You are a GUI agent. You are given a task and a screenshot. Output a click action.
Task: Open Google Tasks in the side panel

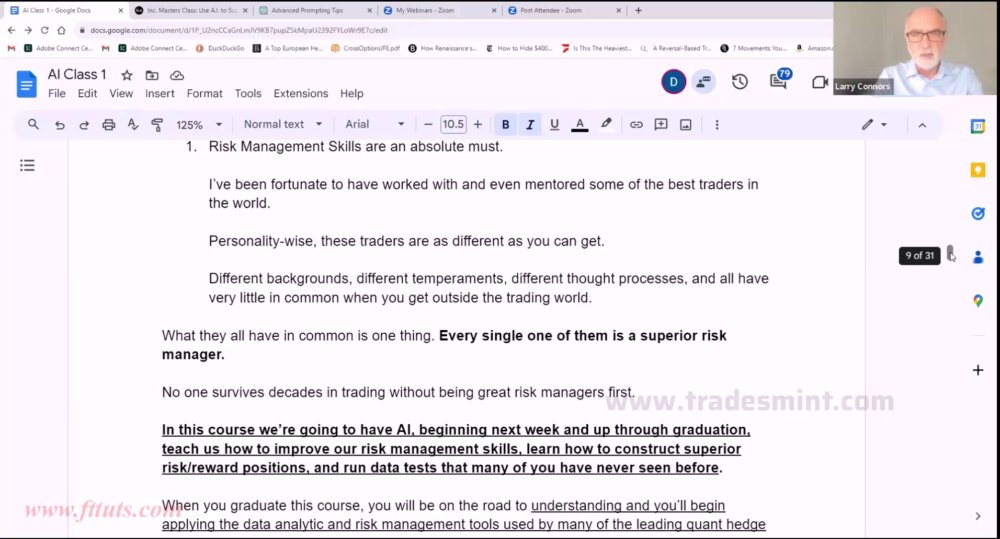tap(978, 214)
